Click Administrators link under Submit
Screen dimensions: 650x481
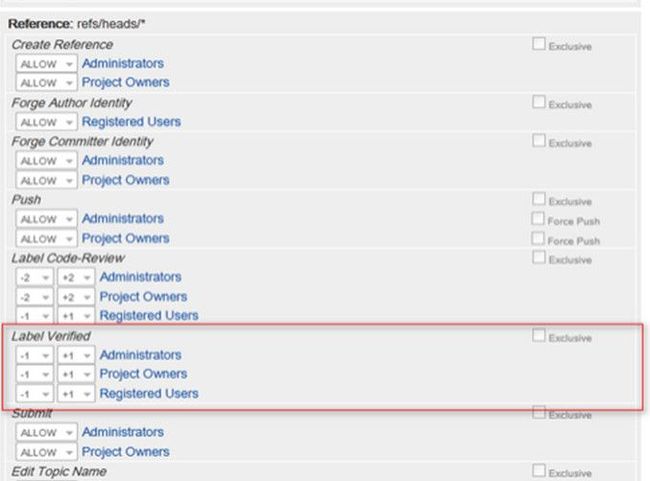(x=122, y=432)
